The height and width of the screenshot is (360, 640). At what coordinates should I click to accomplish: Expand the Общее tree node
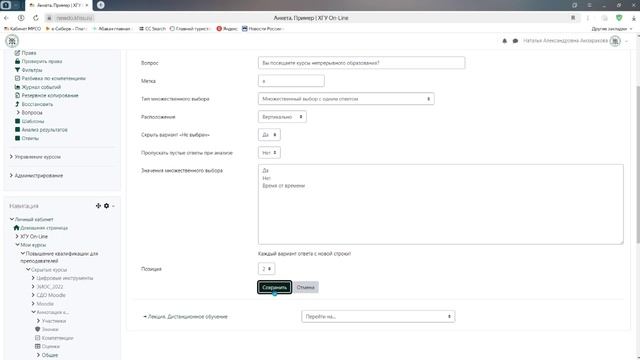pos(39,355)
